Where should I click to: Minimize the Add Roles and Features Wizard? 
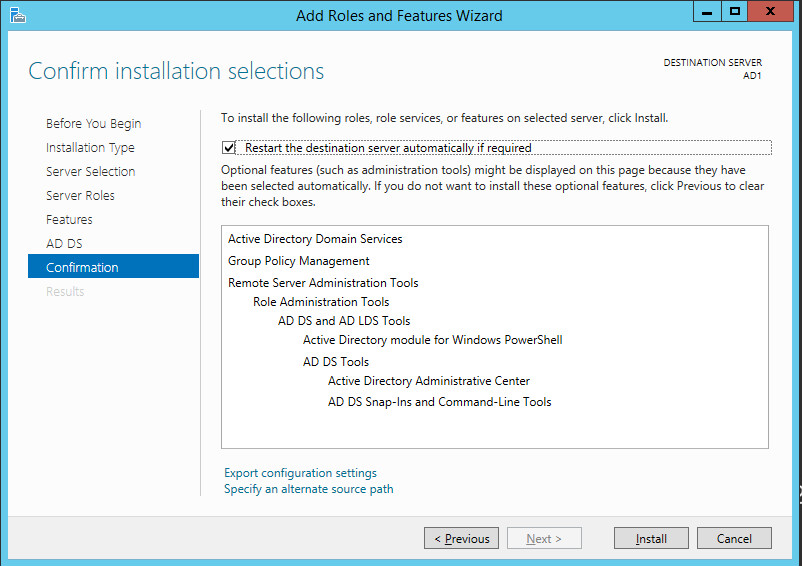[x=707, y=11]
